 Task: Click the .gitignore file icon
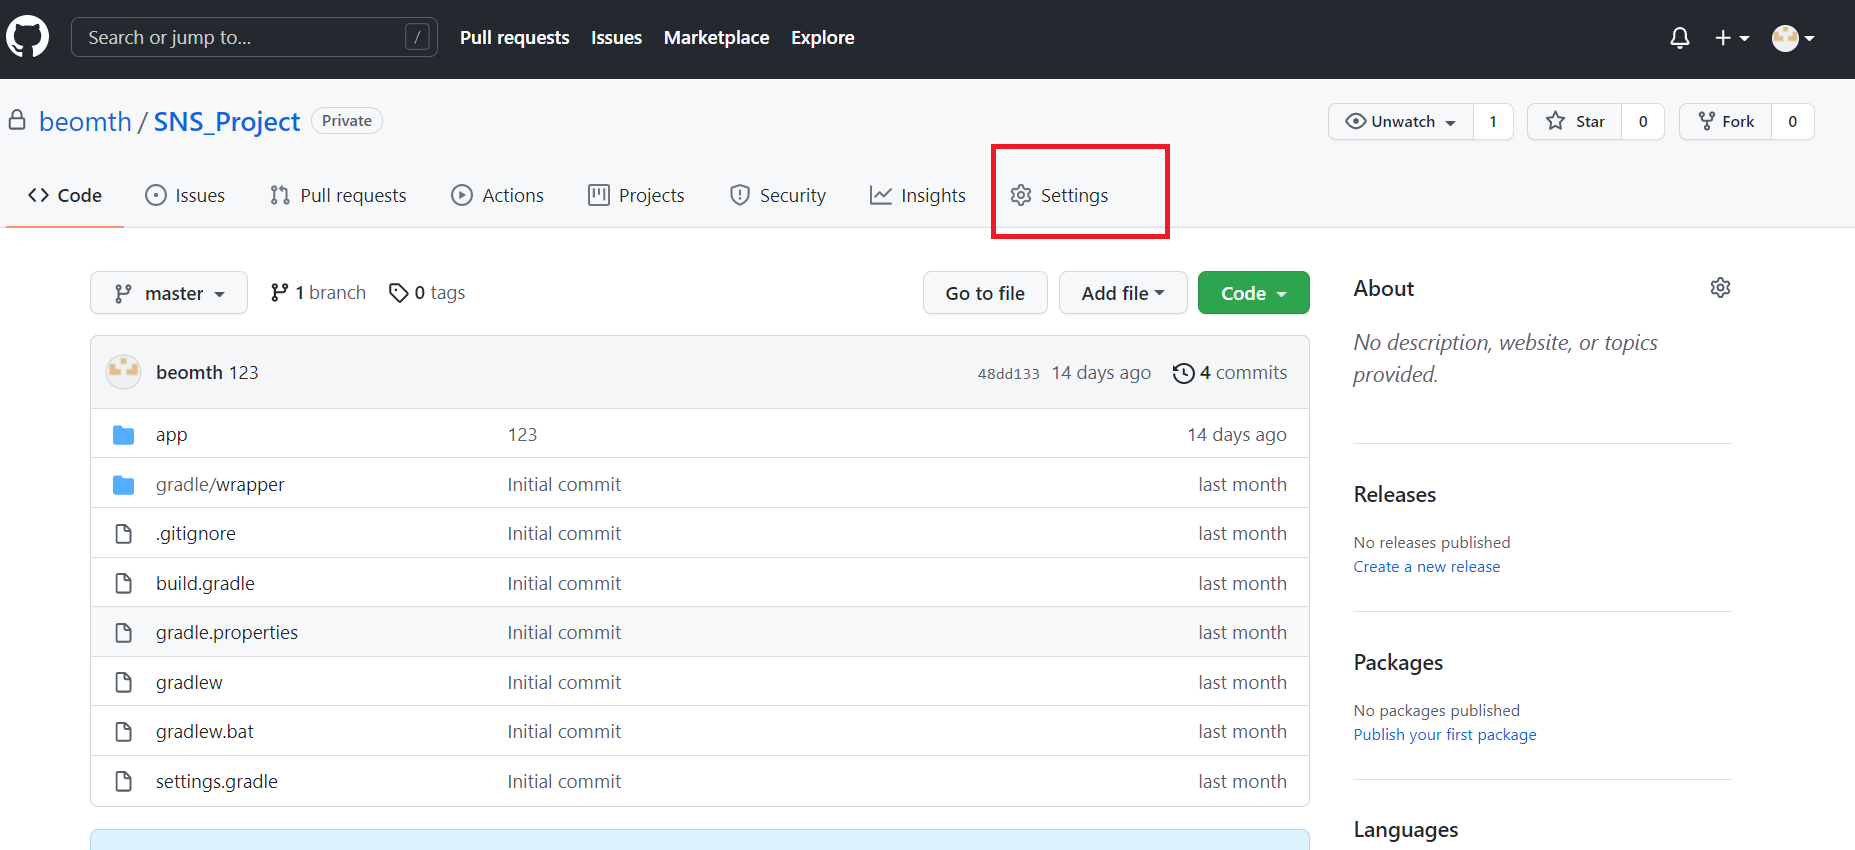(x=123, y=533)
